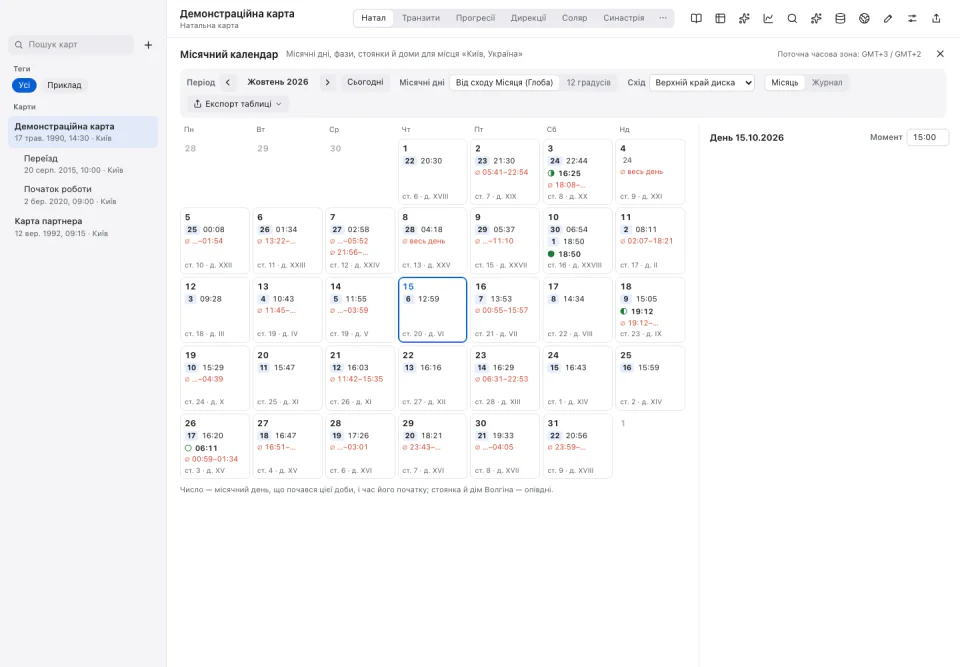Open the Соляр tab
960x667 pixels.
point(574,18)
